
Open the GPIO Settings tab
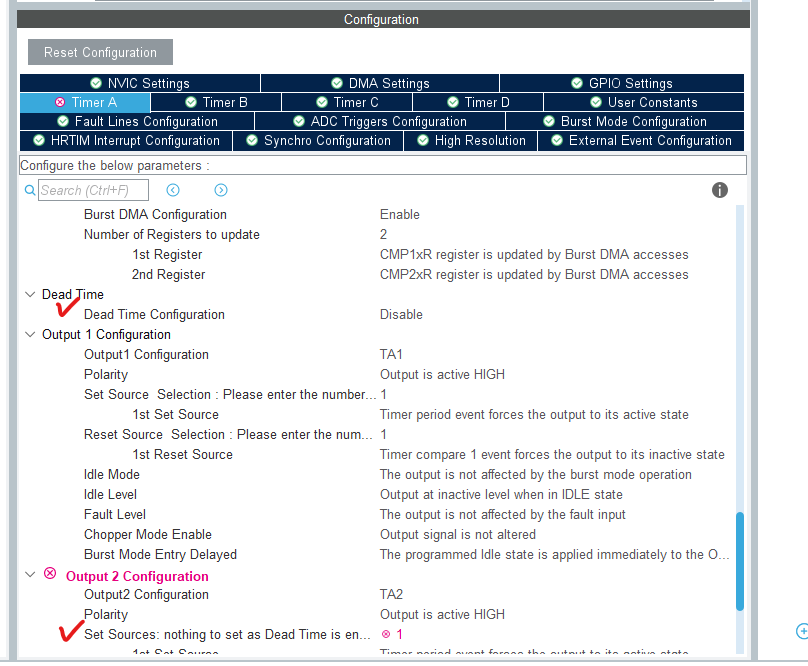tap(622, 83)
